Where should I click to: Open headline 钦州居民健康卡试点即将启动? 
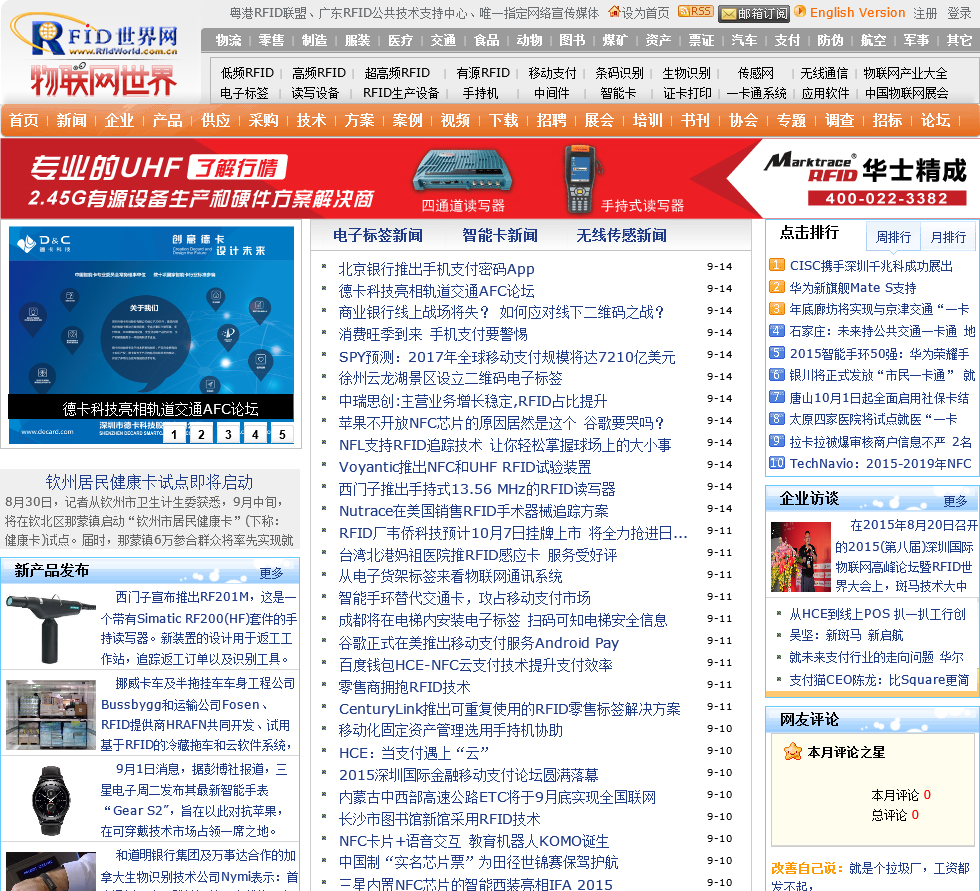click(x=149, y=482)
